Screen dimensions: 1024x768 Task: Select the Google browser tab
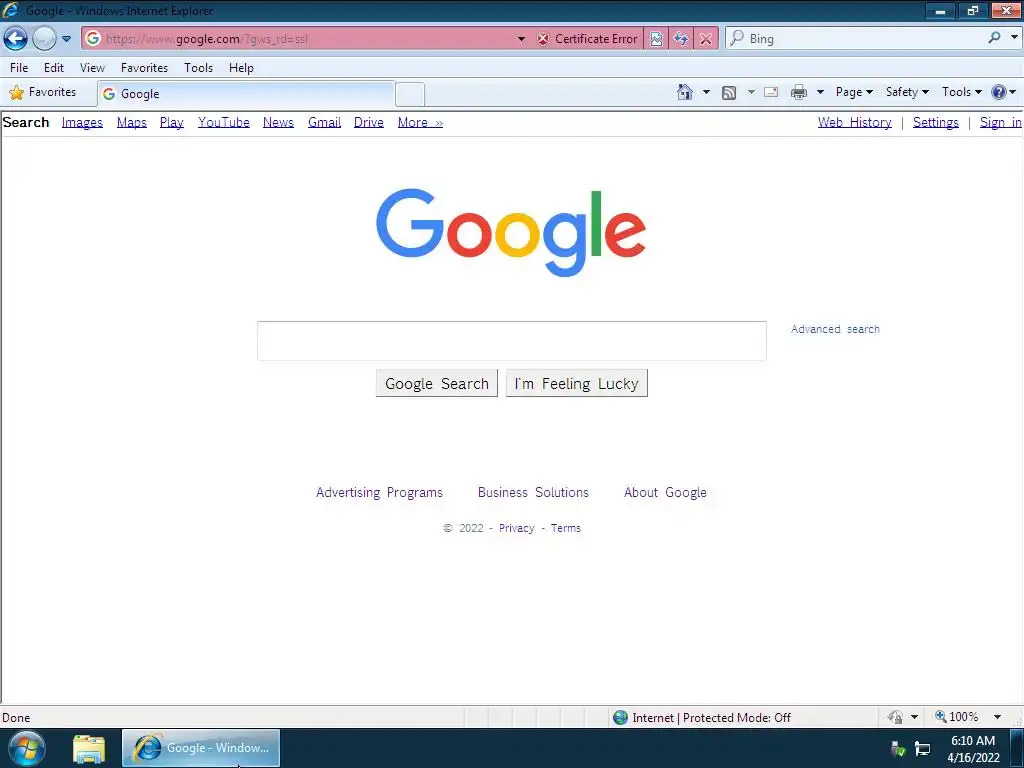point(247,94)
